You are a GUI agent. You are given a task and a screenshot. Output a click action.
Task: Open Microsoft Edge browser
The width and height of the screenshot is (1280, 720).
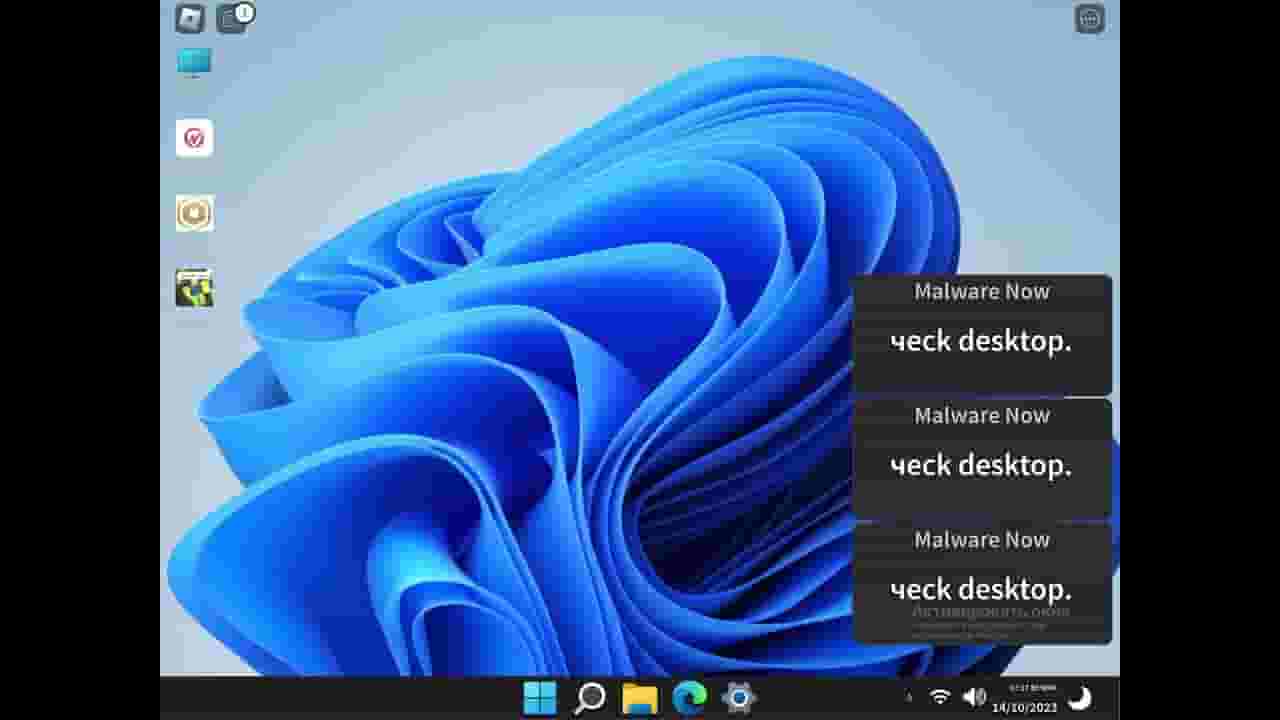689,697
